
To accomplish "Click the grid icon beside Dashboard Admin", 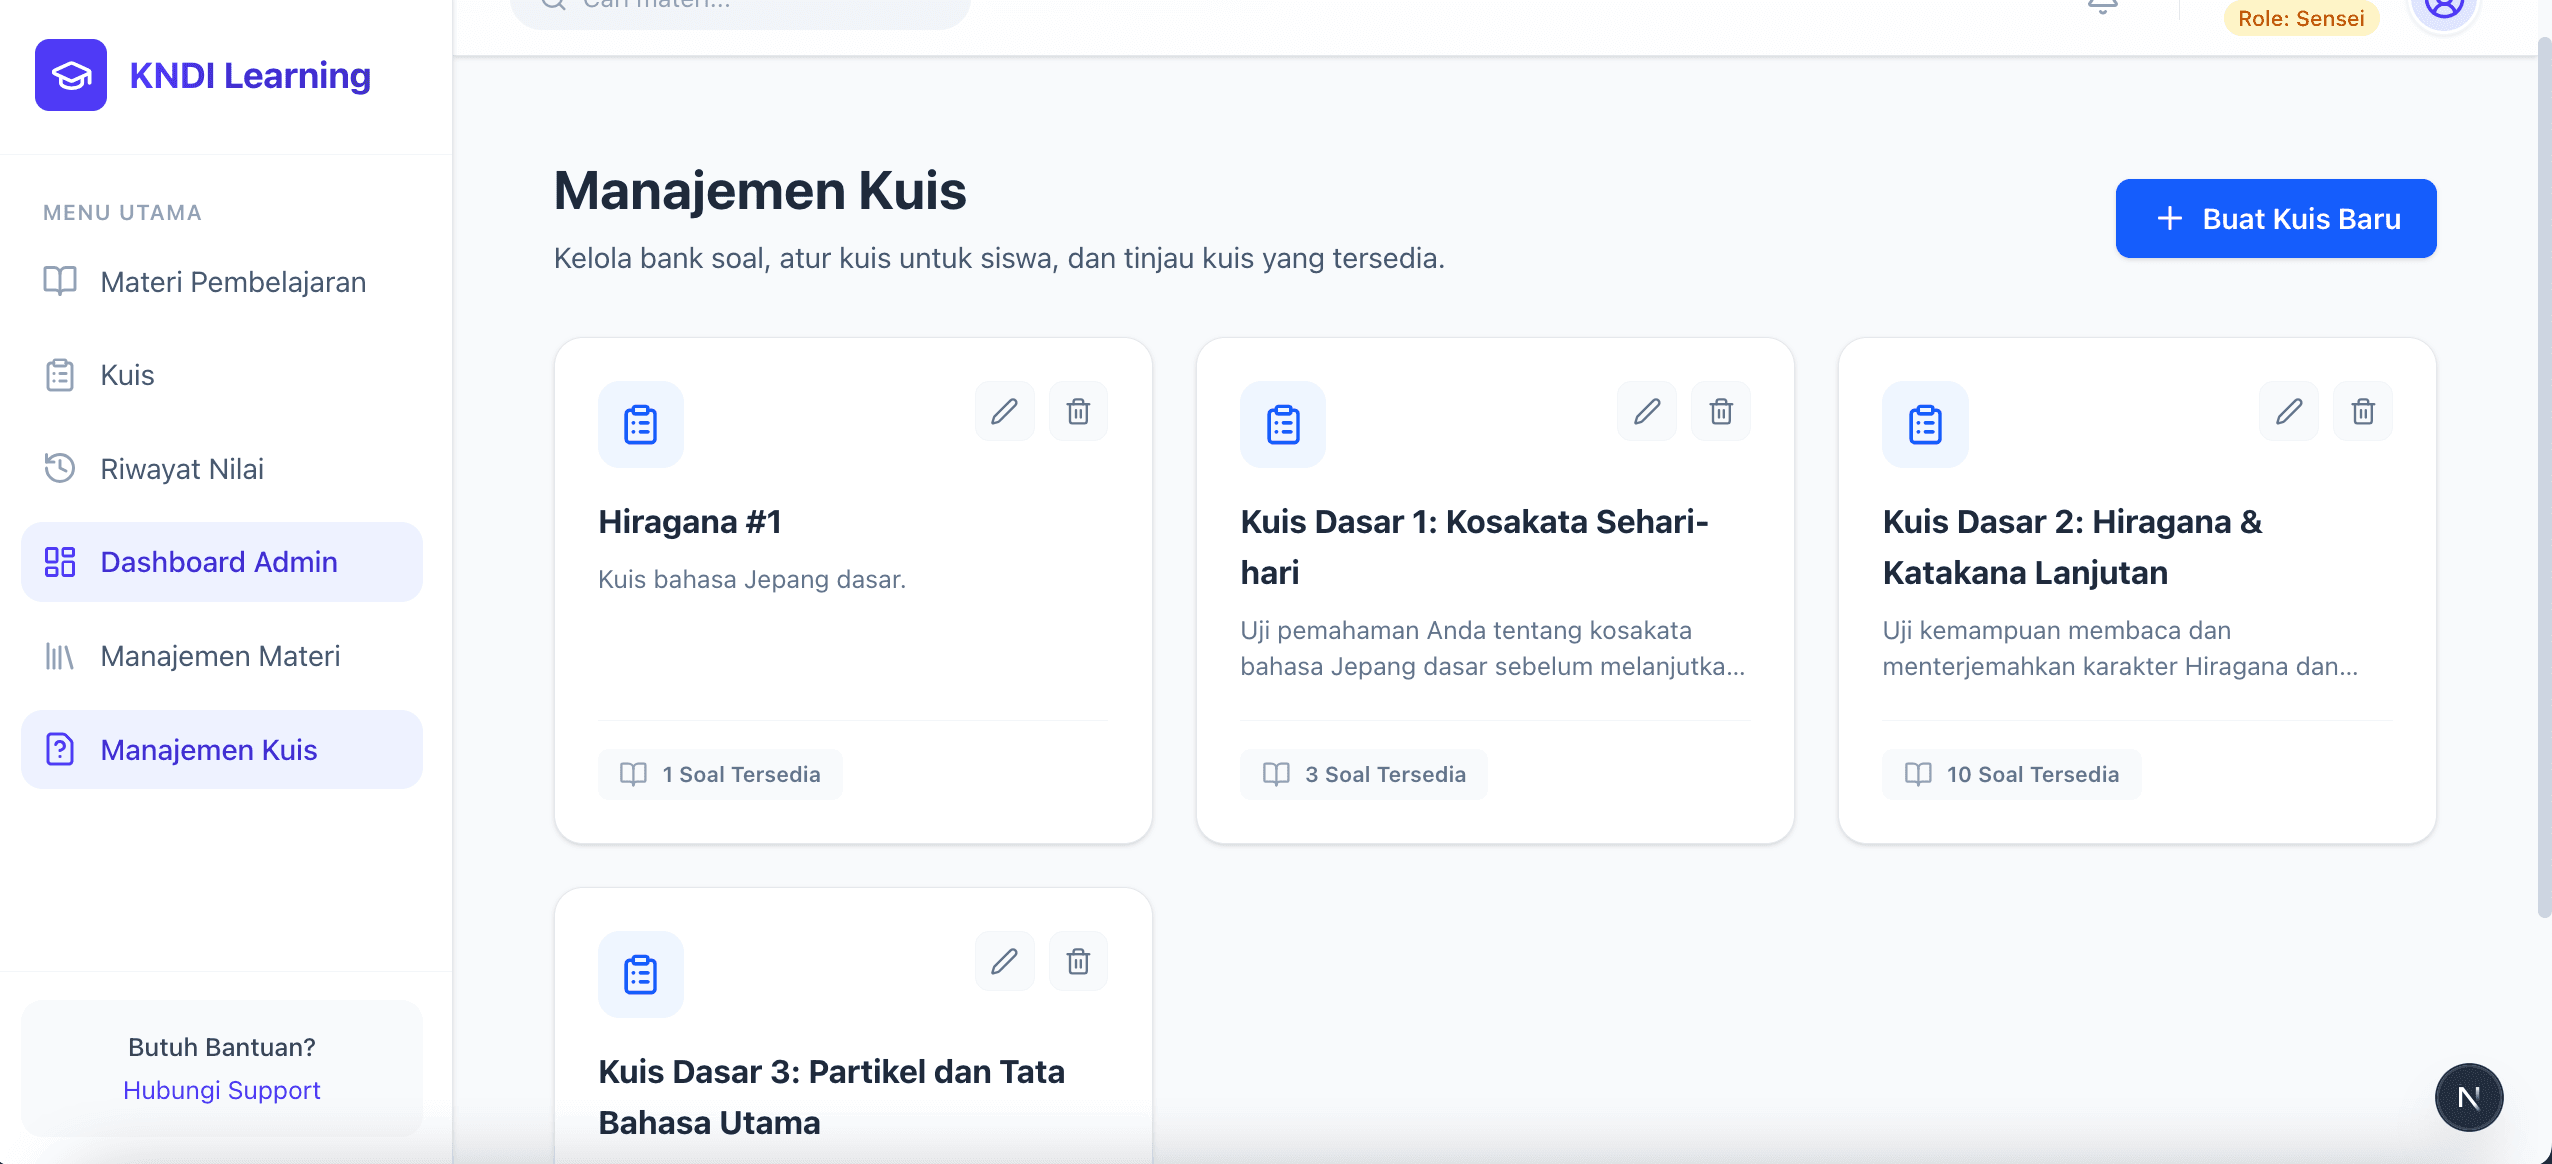I will (60, 562).
